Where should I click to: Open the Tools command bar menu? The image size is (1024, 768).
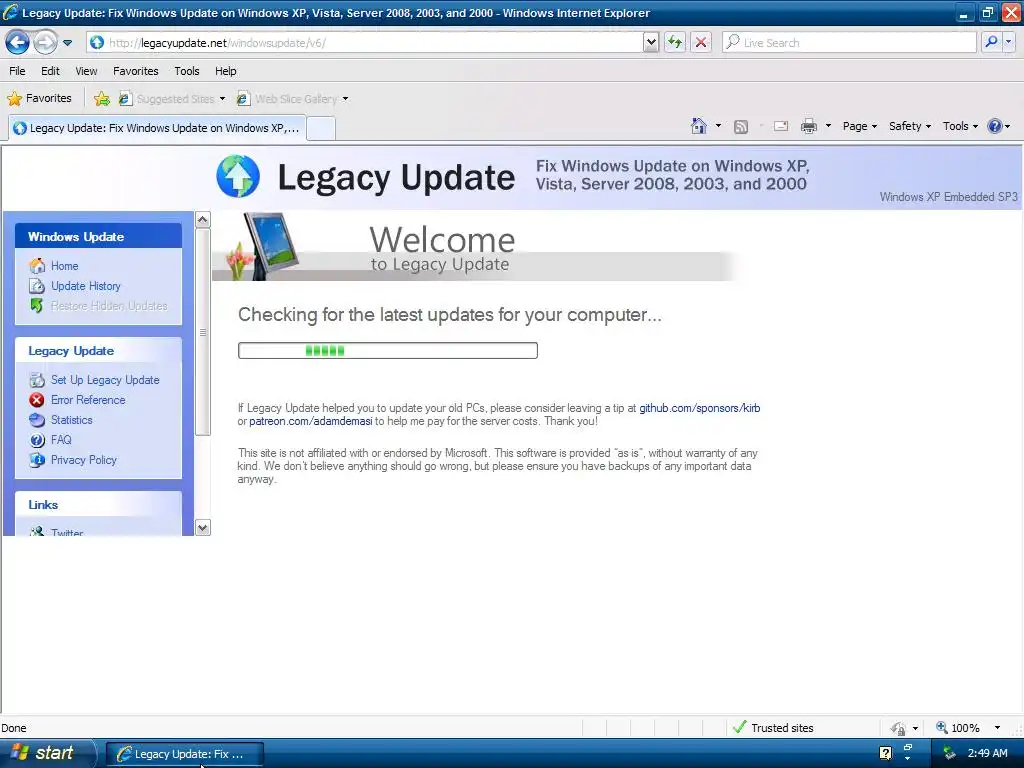point(960,126)
